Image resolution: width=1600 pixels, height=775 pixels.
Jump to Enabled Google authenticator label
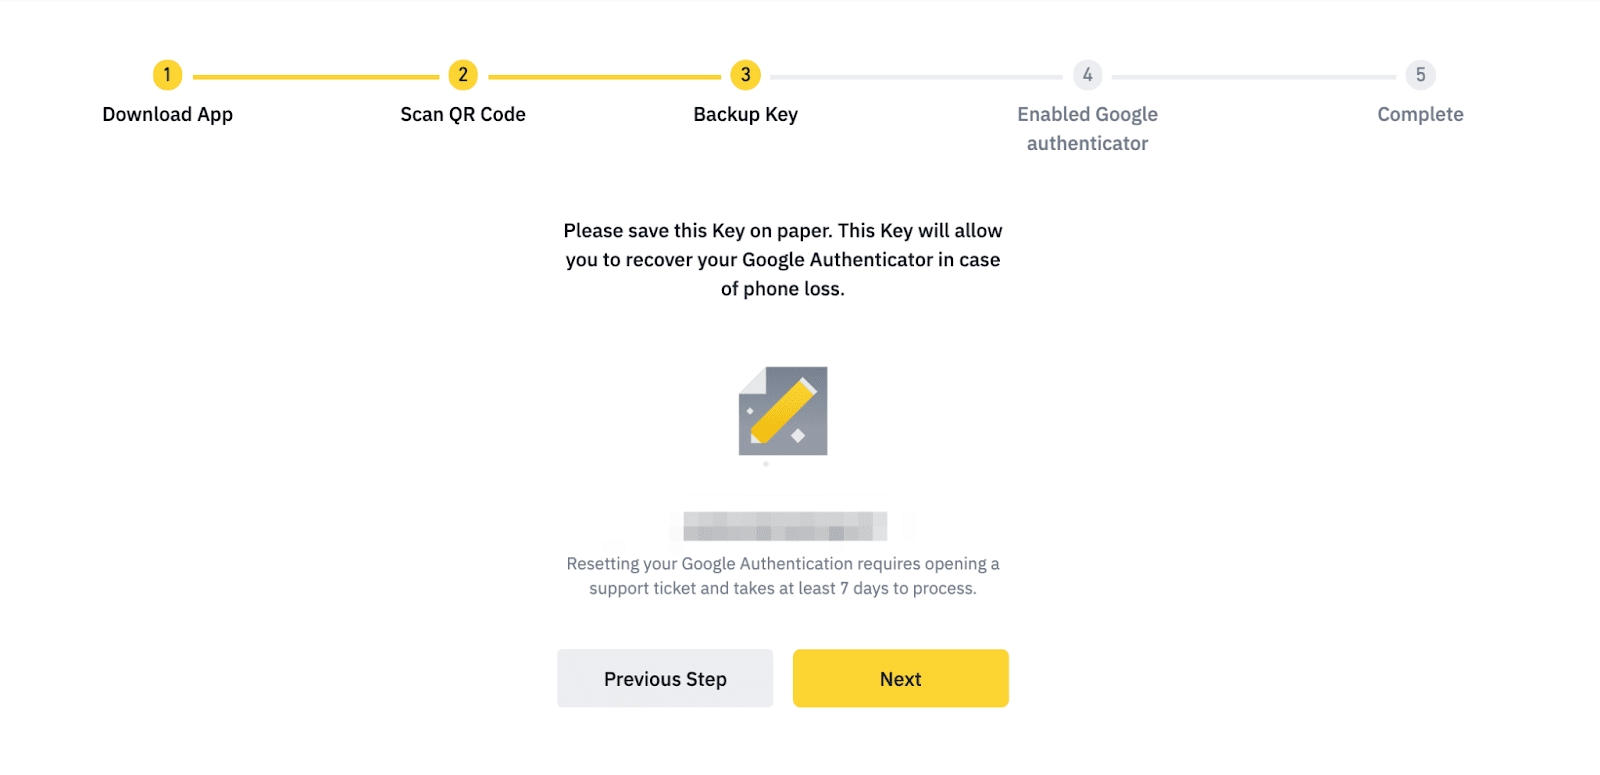[x=1087, y=128]
